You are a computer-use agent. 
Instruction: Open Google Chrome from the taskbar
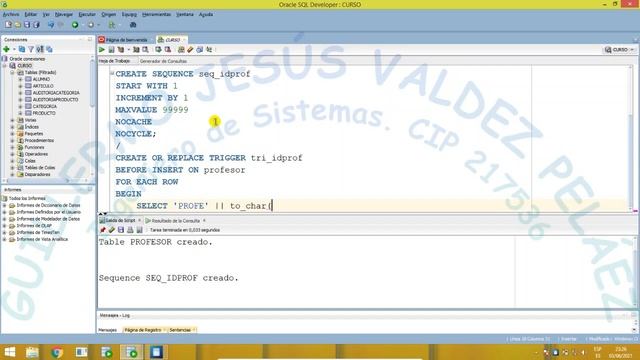coord(57,352)
